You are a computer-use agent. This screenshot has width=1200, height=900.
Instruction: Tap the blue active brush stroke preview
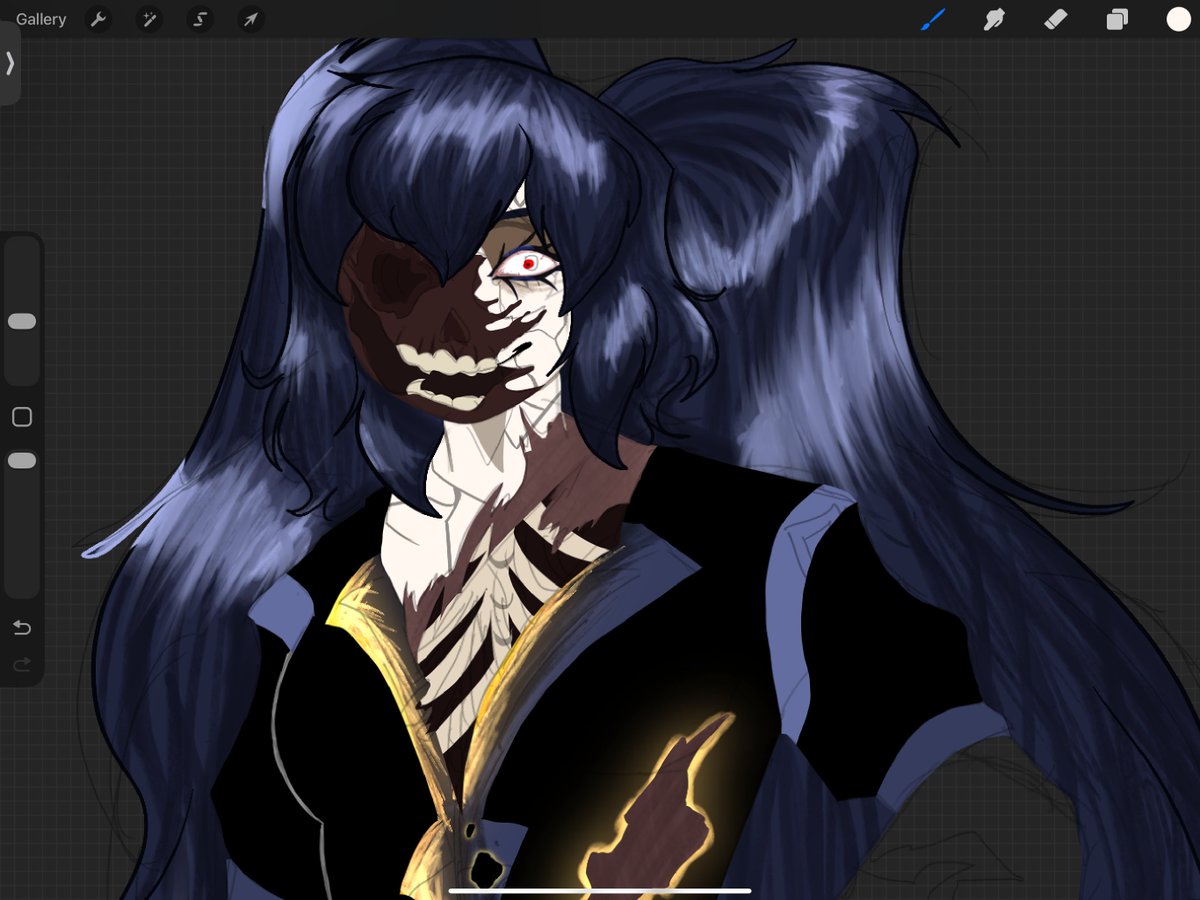(932, 18)
